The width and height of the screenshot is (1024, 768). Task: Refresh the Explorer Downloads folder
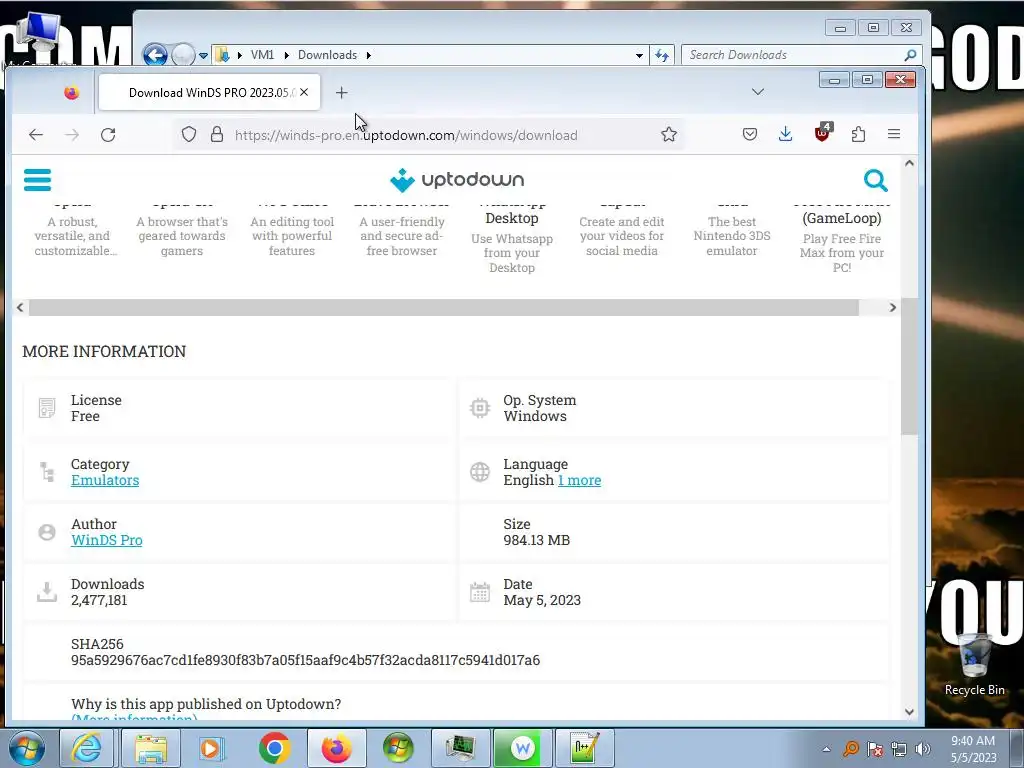pos(662,56)
